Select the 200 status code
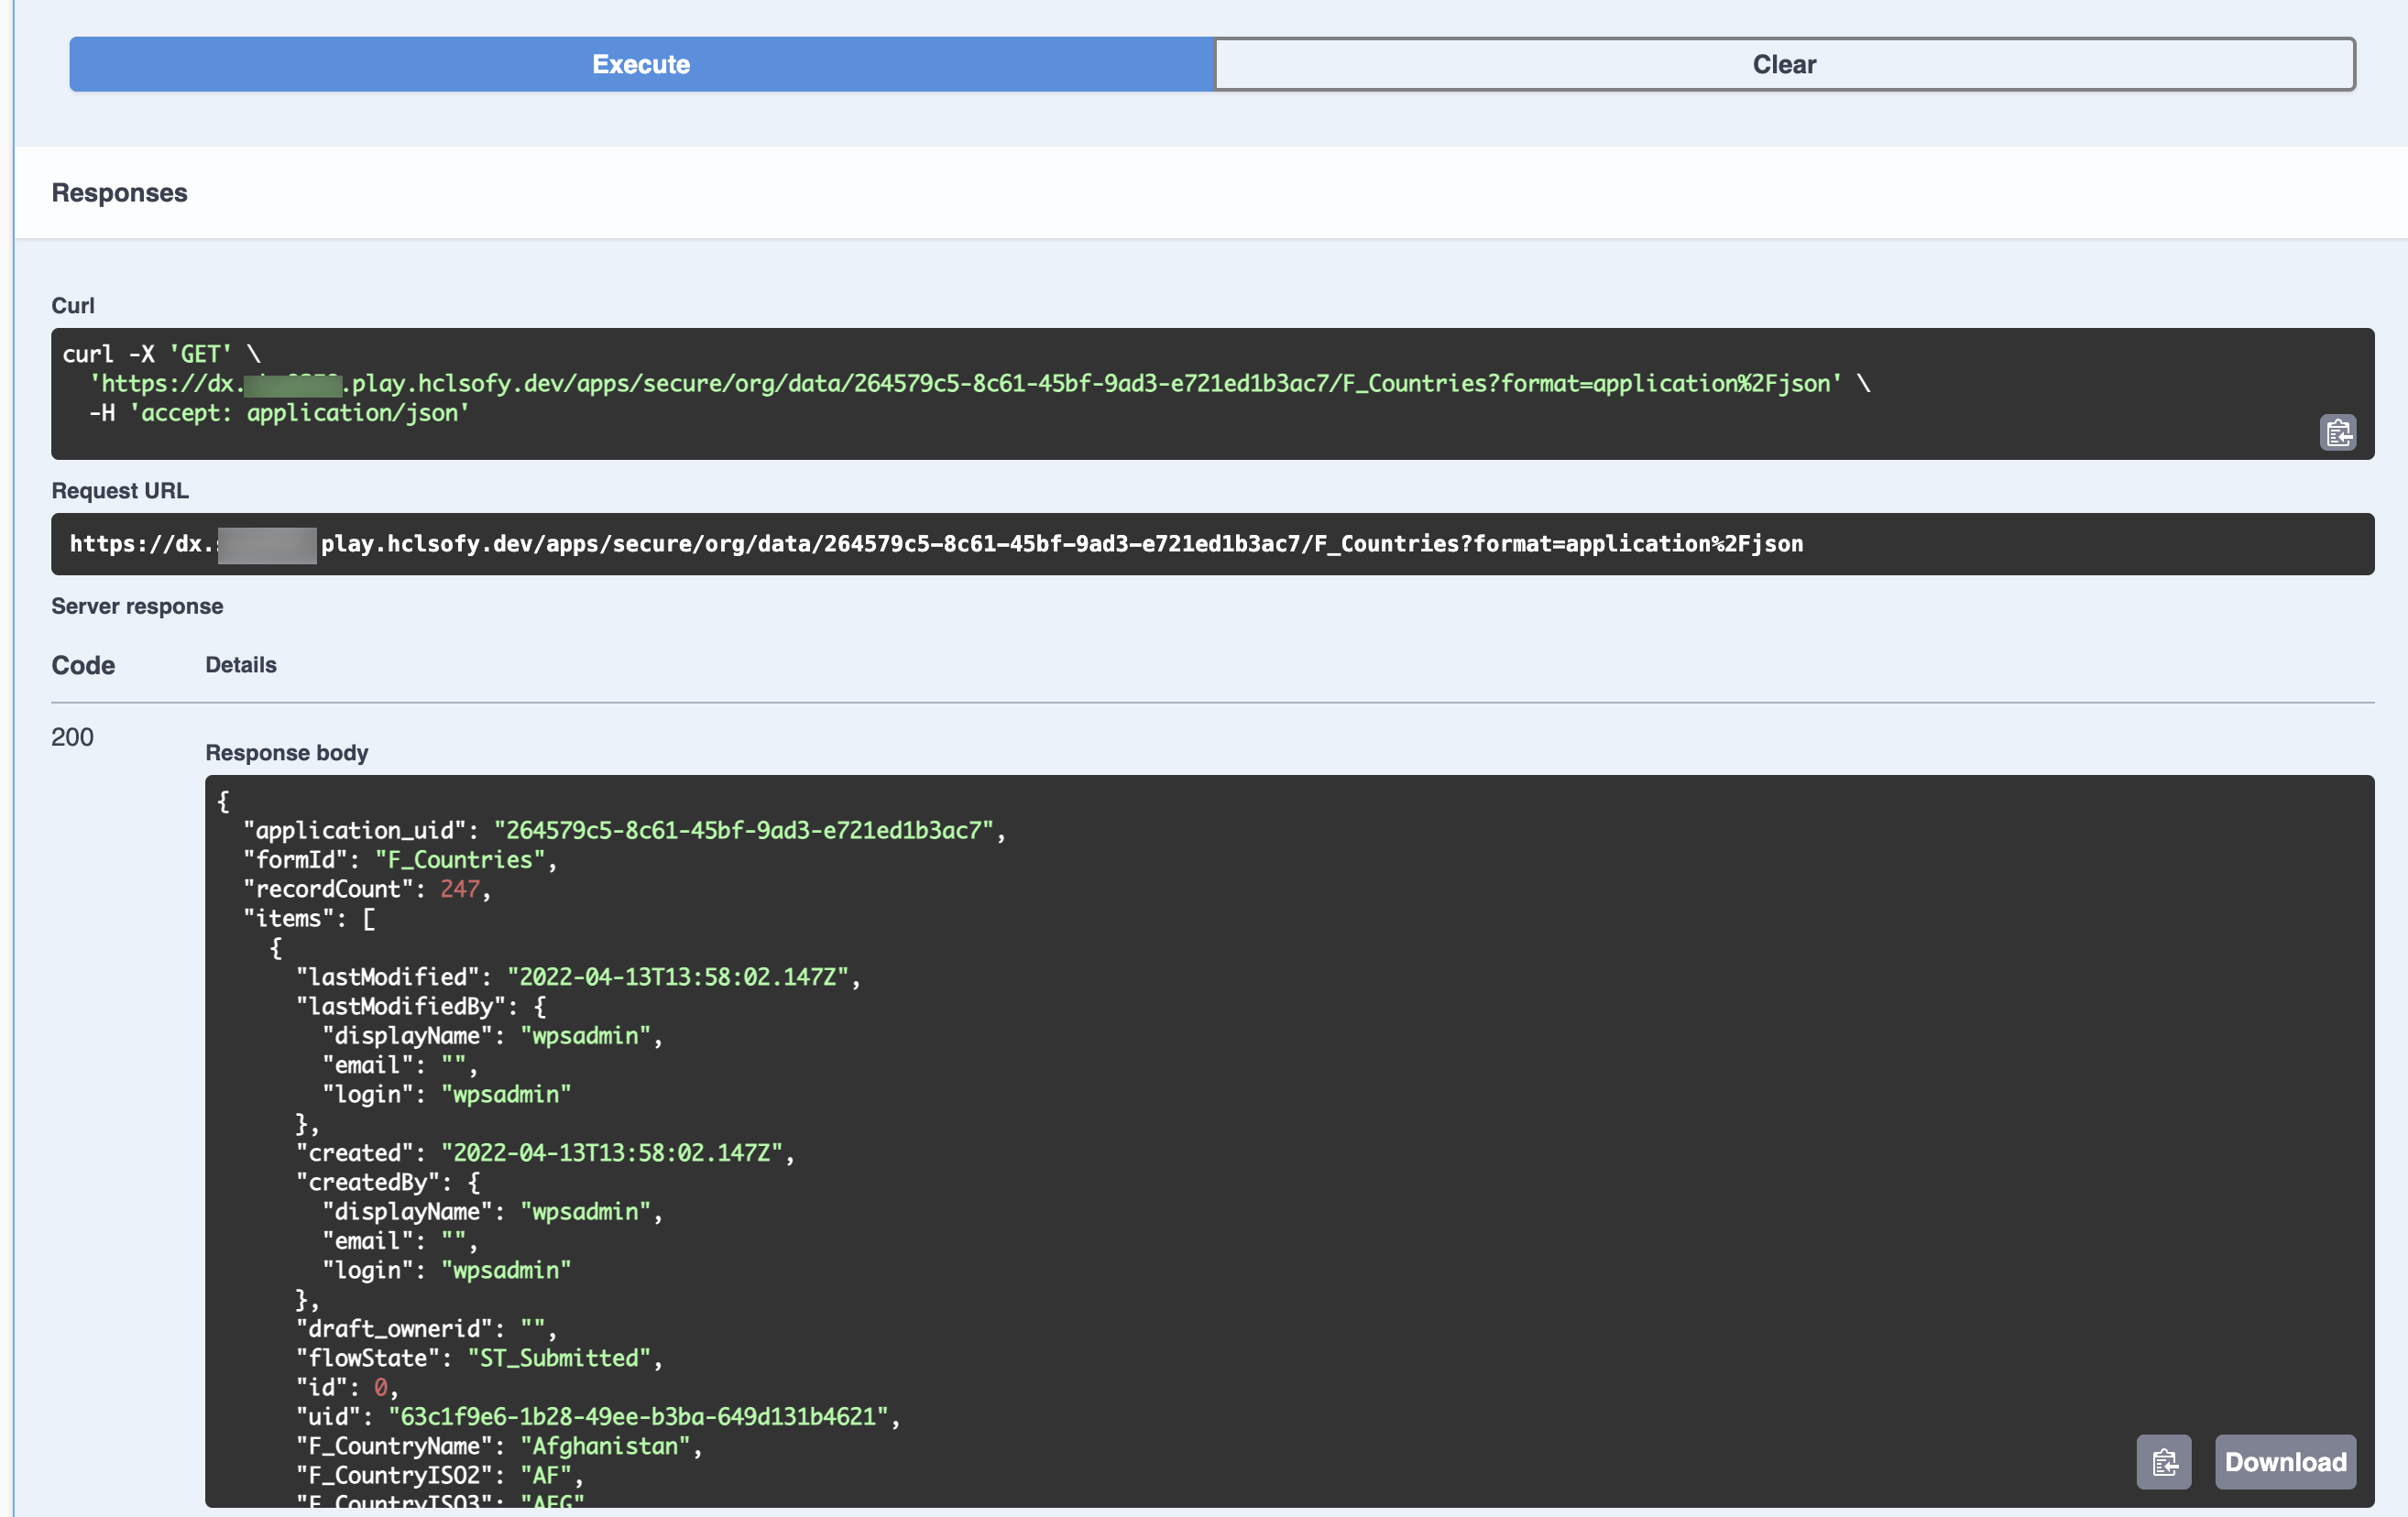Viewport: 2408px width, 1517px height. coord(72,737)
